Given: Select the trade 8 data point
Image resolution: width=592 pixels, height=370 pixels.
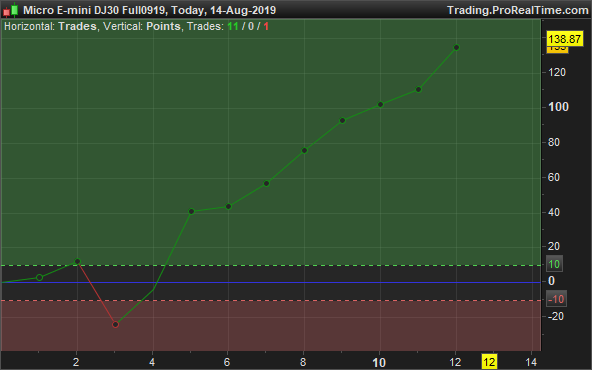Looking at the screenshot, I should [x=304, y=150].
